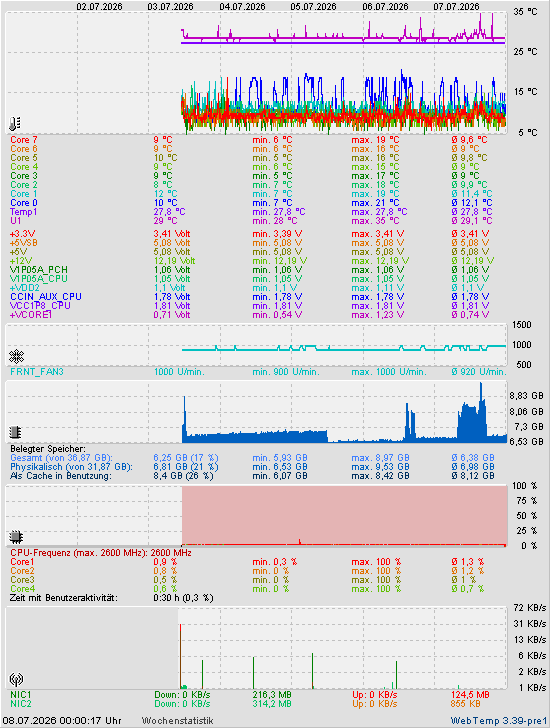The width and height of the screenshot is (550, 728).
Task: Click the U1 sensor label
Action: 16,221
